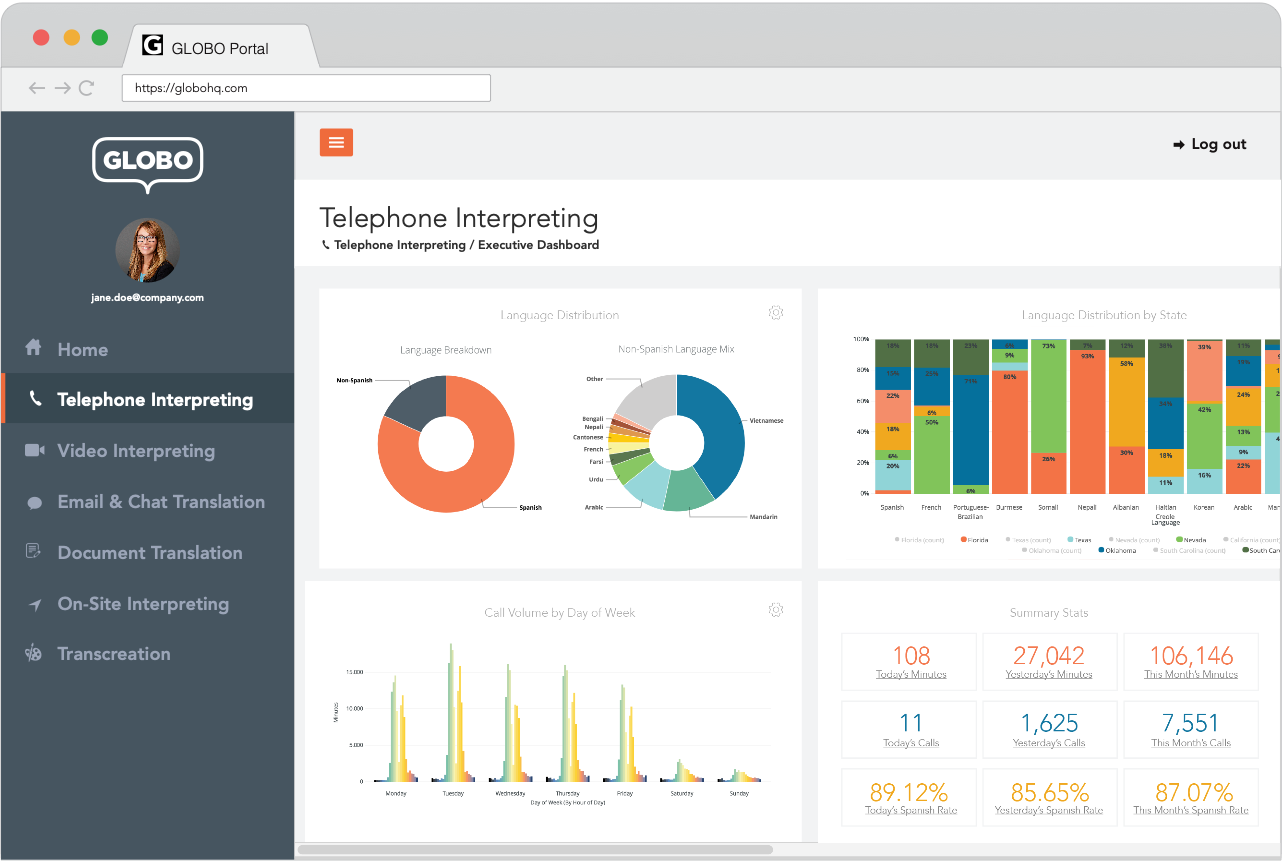
Task: Click the video camera icon
Action: pyautogui.click(x=35, y=451)
